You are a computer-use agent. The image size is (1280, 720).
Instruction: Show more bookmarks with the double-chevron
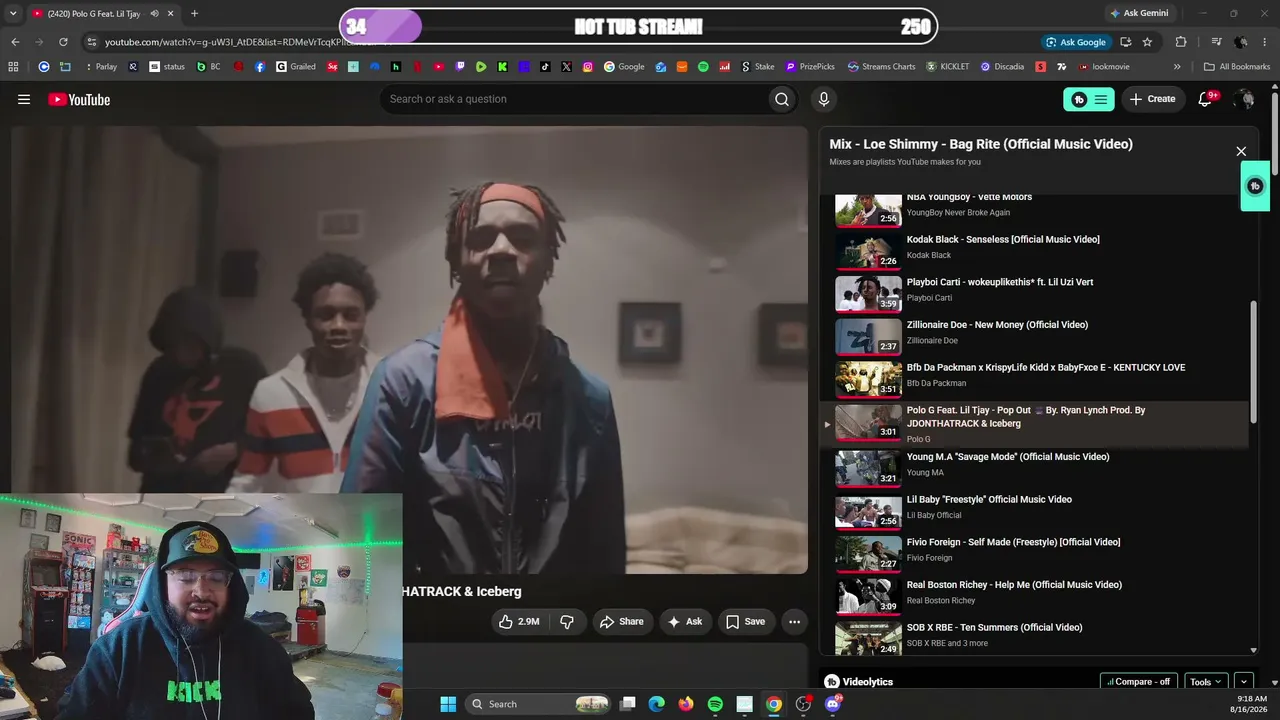click(x=1177, y=67)
